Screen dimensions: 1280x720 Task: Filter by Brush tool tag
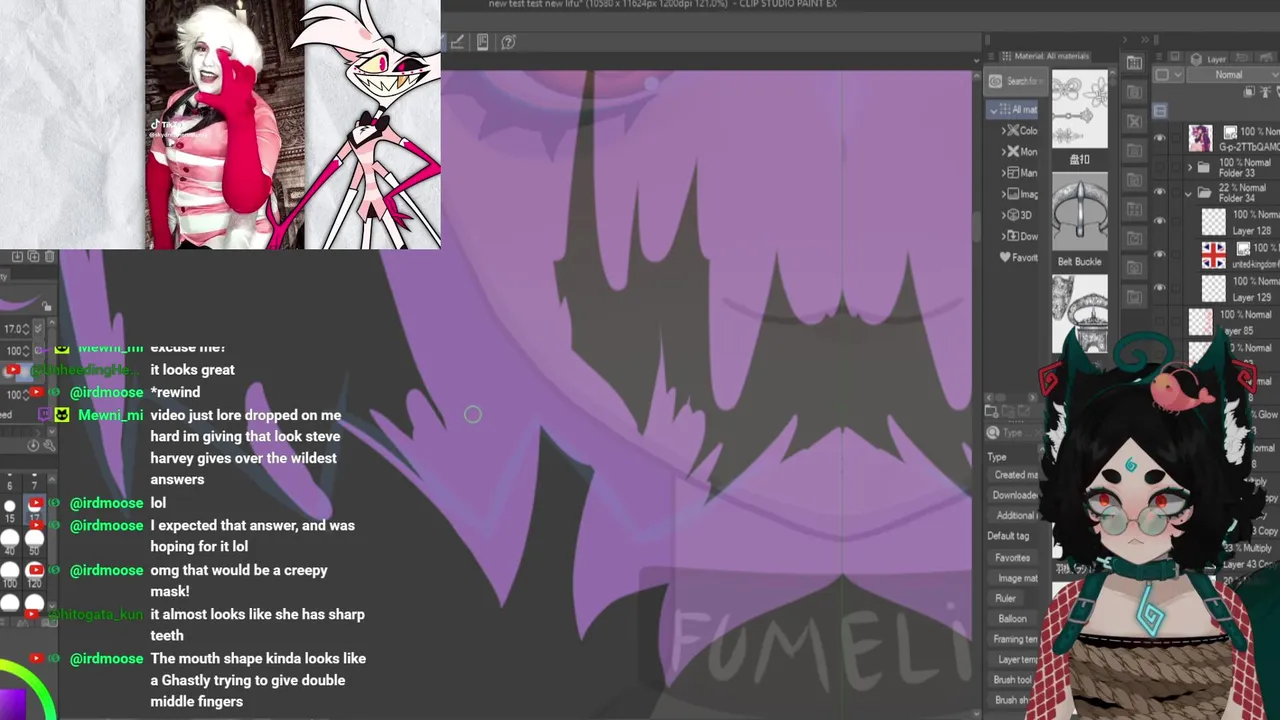click(1013, 680)
